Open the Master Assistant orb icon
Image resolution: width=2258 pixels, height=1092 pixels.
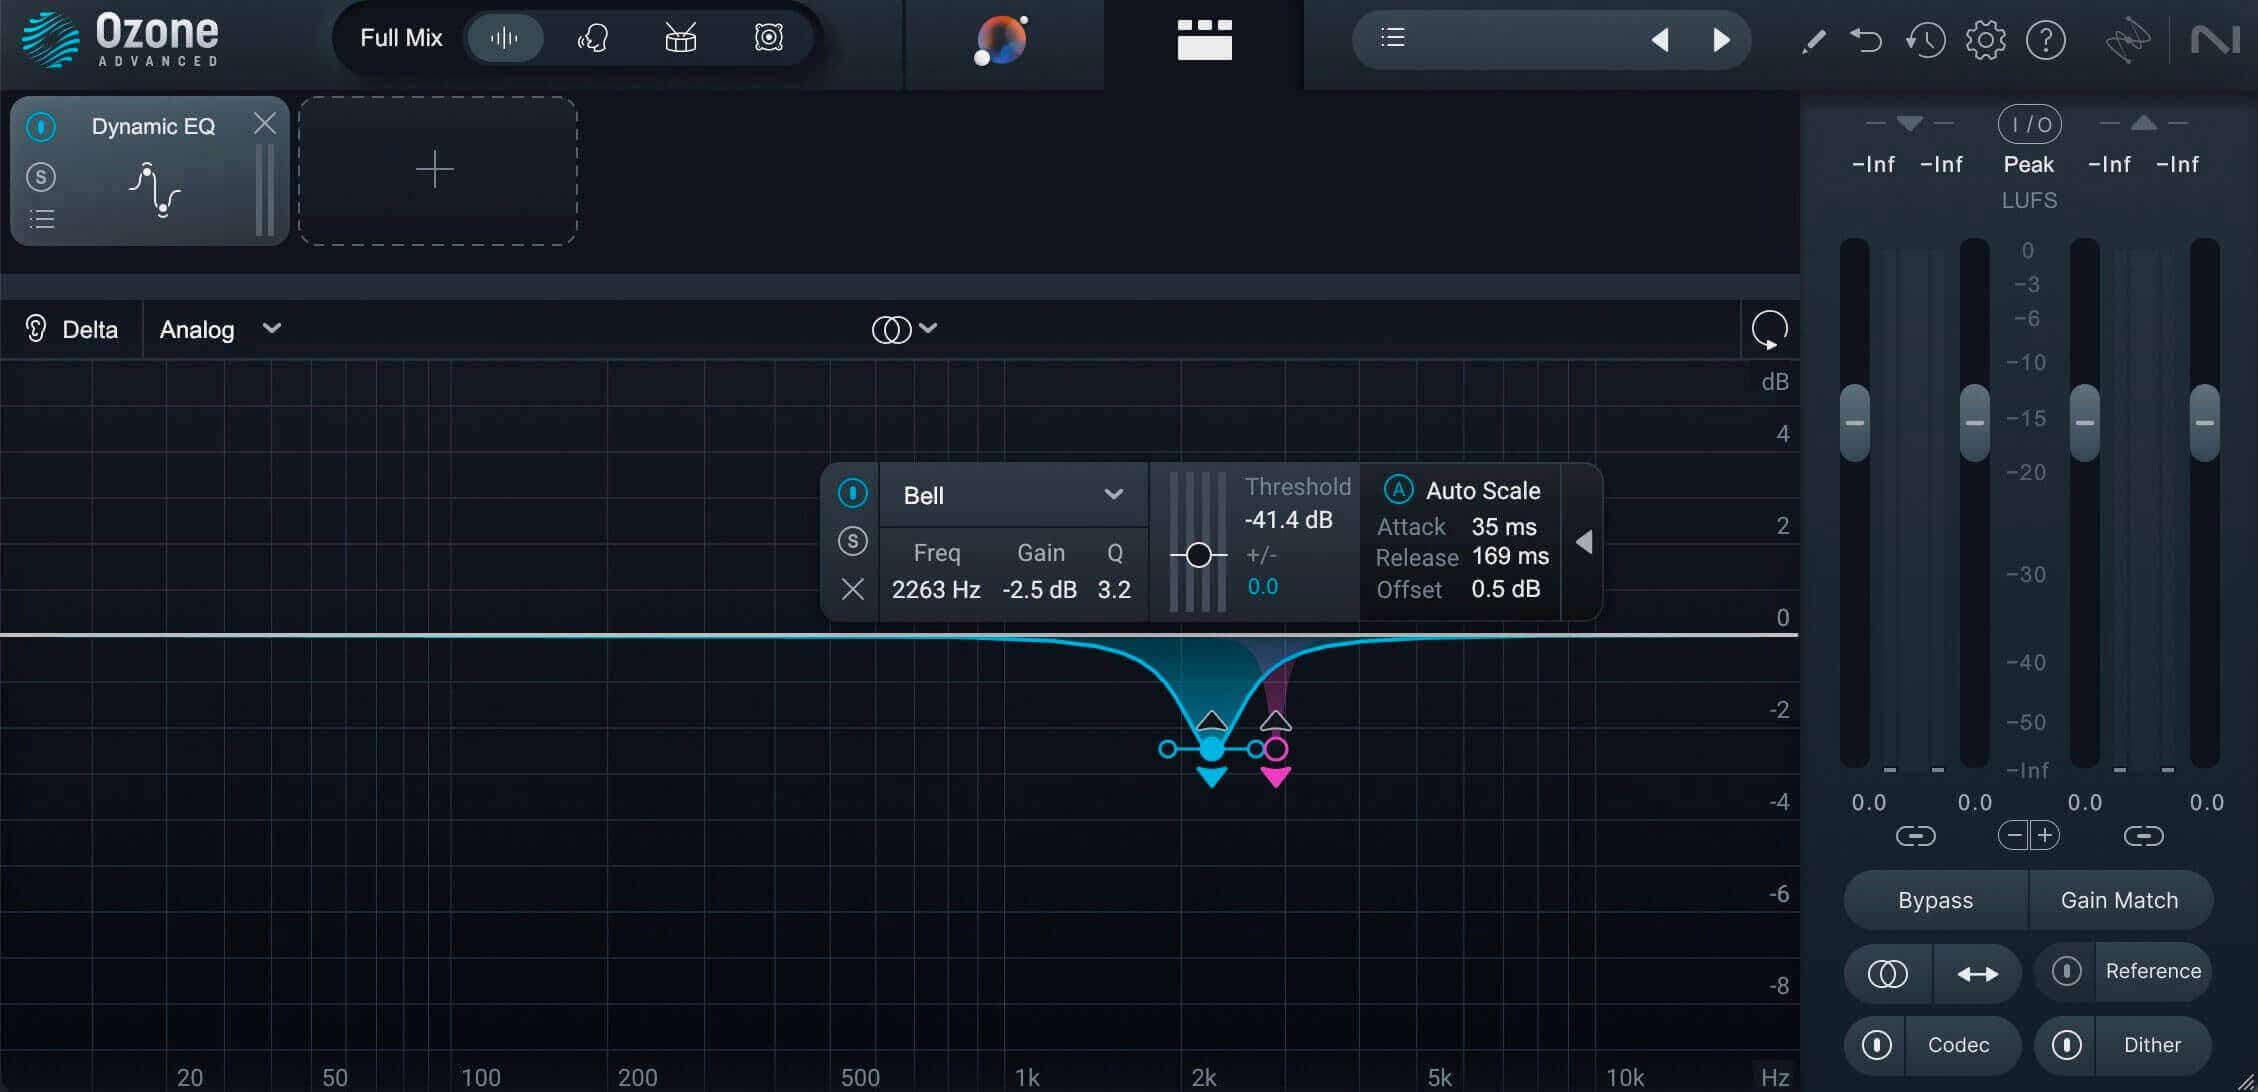click(x=1001, y=41)
